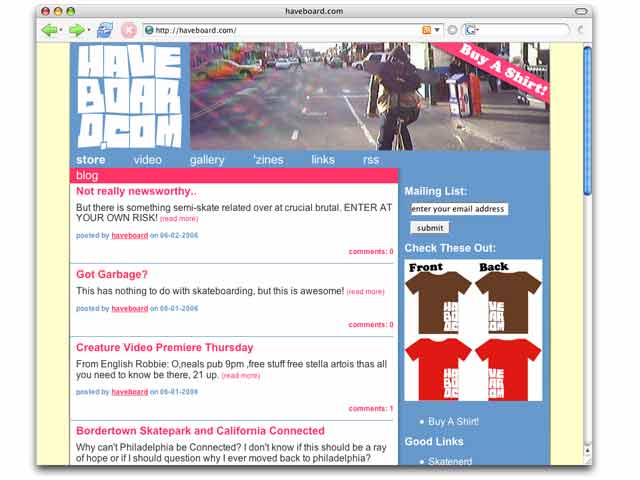The width and height of the screenshot is (640, 480).
Task: Click the enter your email address field
Action: coord(459,209)
